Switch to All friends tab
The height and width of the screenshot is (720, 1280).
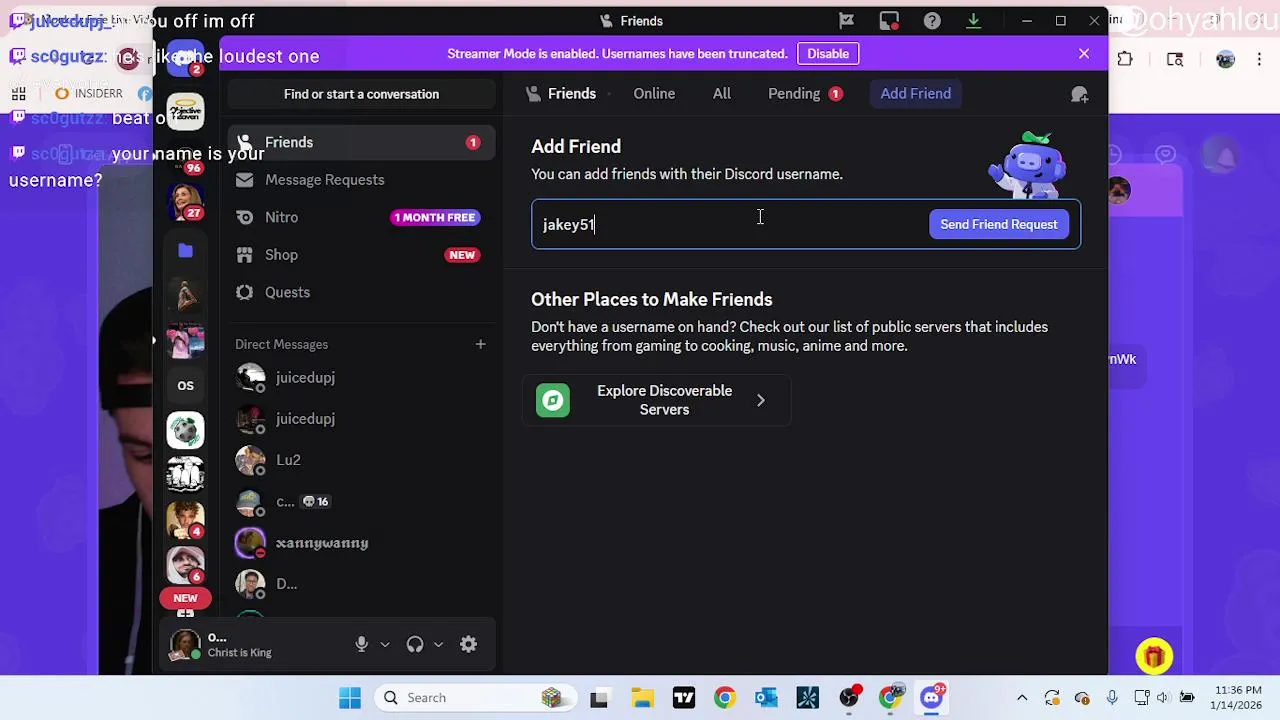722,94
